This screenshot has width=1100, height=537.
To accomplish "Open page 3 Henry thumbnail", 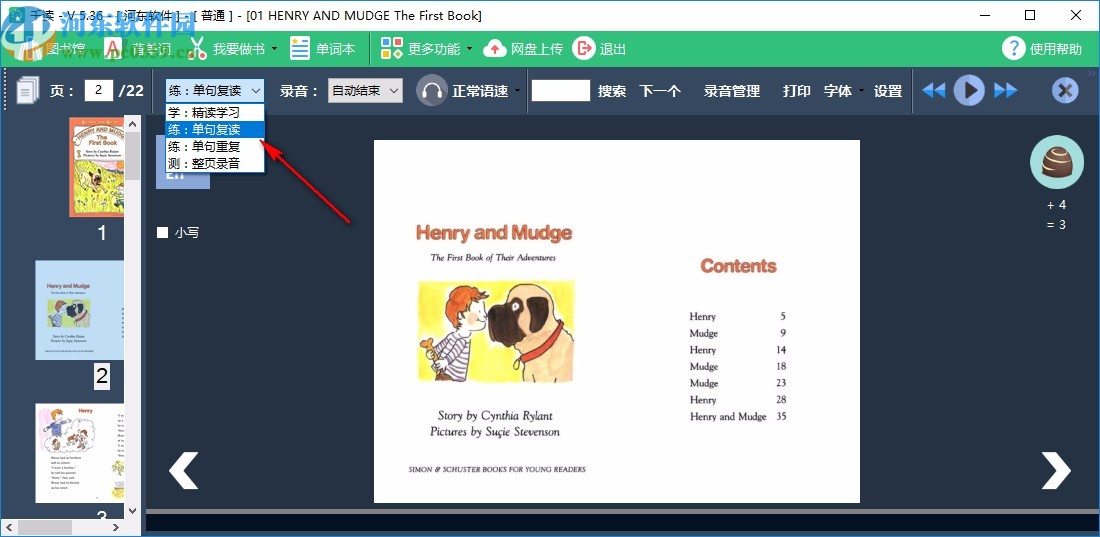I will [80, 453].
